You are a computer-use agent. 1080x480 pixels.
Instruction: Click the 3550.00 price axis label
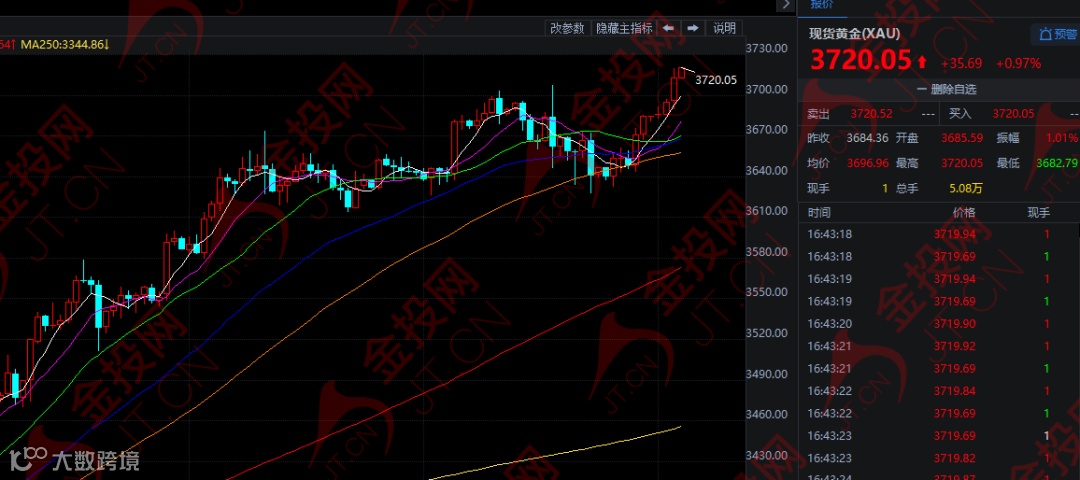click(767, 292)
